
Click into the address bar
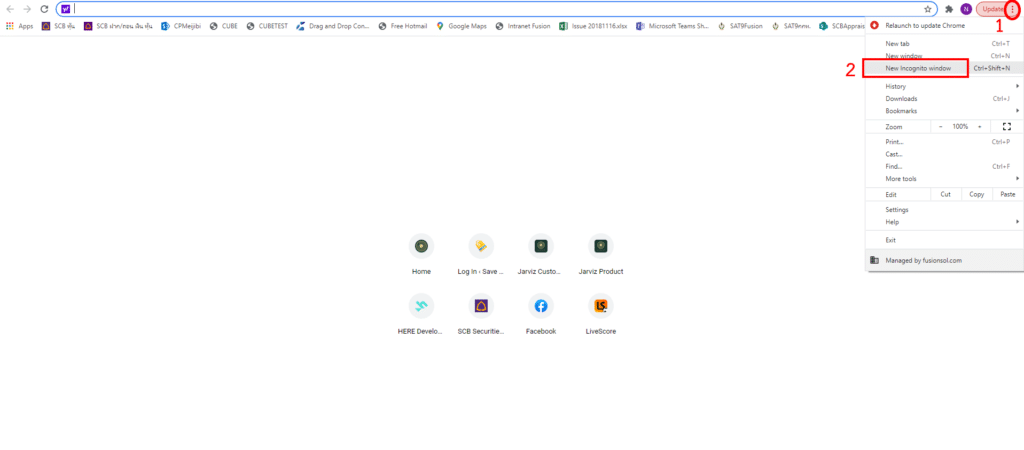[x=500, y=9]
